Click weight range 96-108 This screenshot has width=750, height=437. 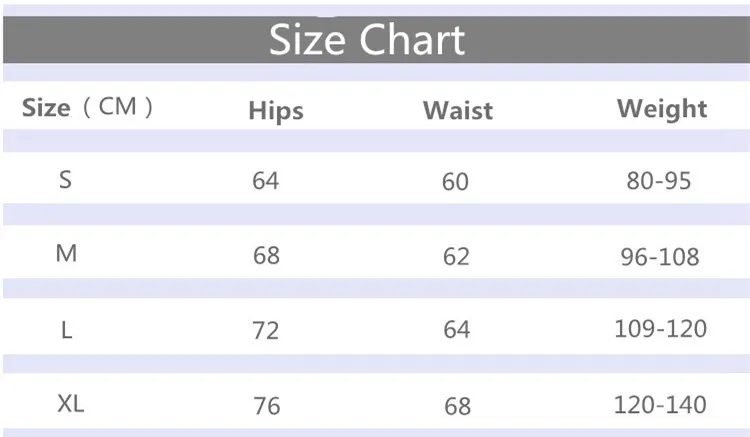pyautogui.click(x=660, y=257)
